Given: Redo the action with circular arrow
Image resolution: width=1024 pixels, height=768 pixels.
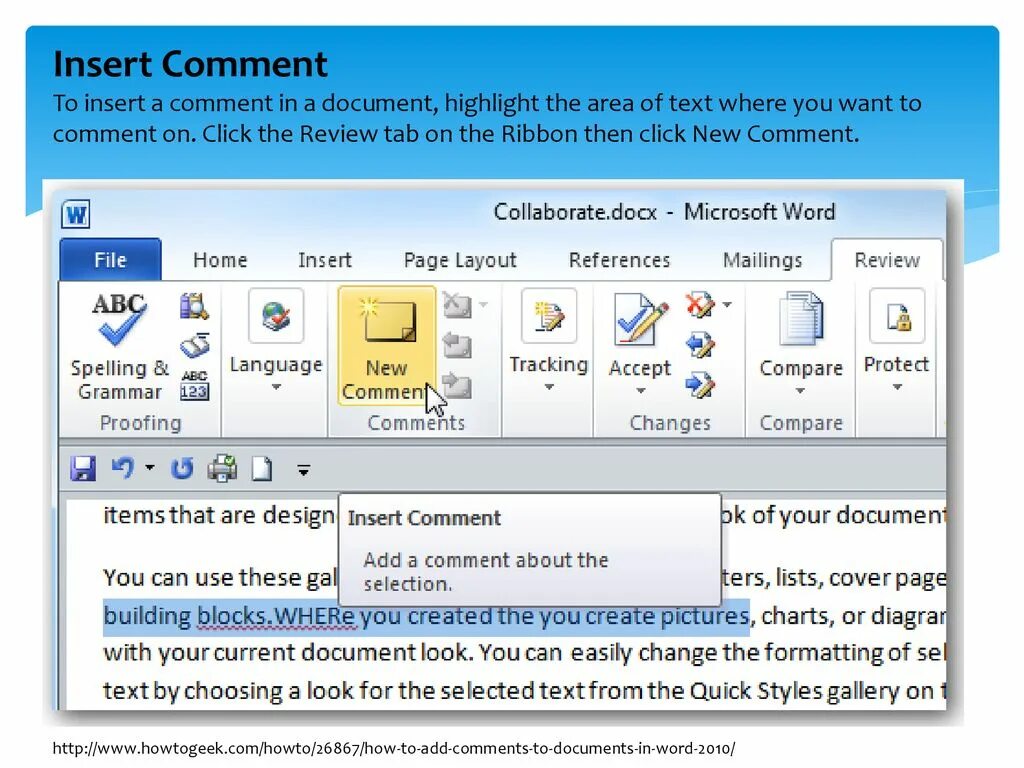Looking at the screenshot, I should (x=182, y=468).
